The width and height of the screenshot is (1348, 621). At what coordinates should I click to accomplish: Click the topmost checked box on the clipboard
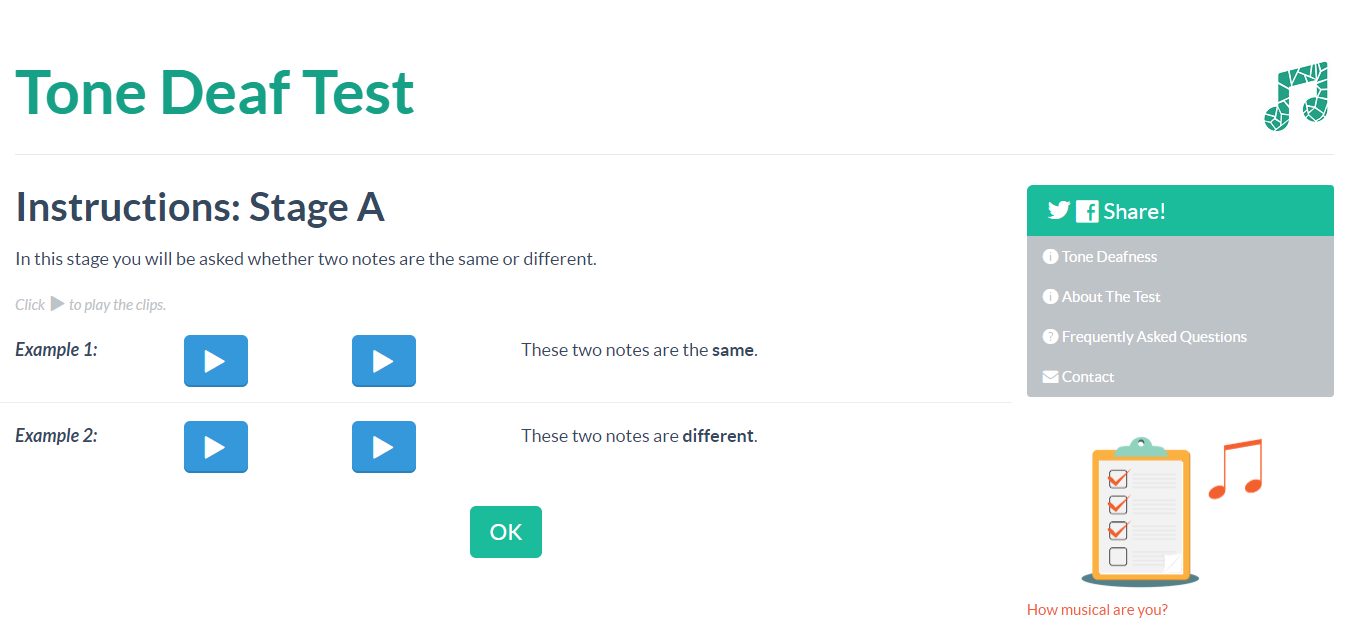tap(1118, 479)
